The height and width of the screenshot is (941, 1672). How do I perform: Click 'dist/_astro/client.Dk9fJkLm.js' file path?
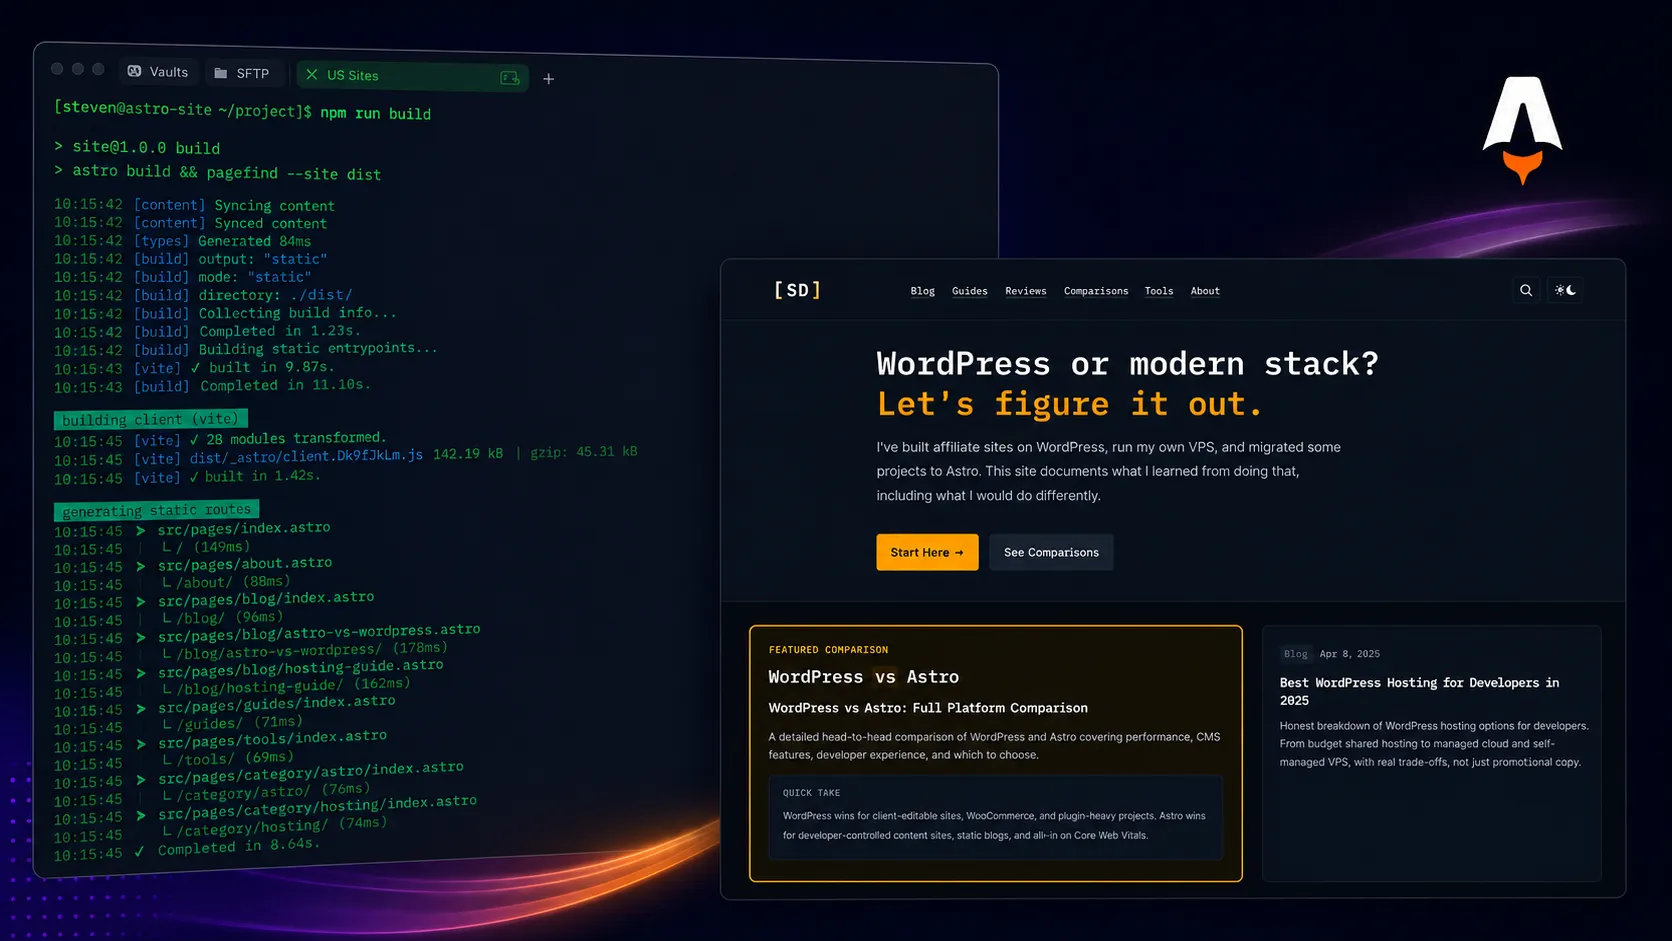coord(306,456)
